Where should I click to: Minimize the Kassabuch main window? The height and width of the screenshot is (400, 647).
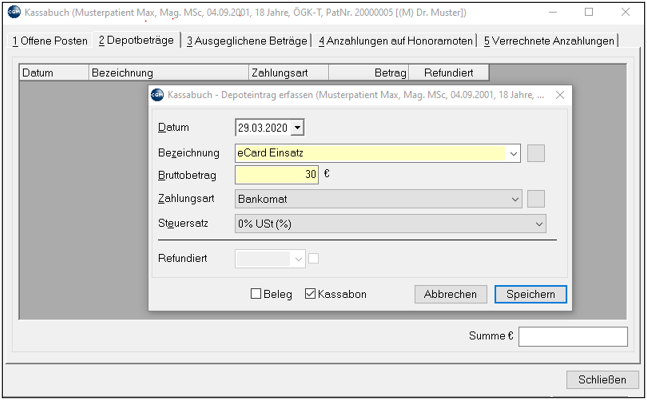(x=553, y=12)
